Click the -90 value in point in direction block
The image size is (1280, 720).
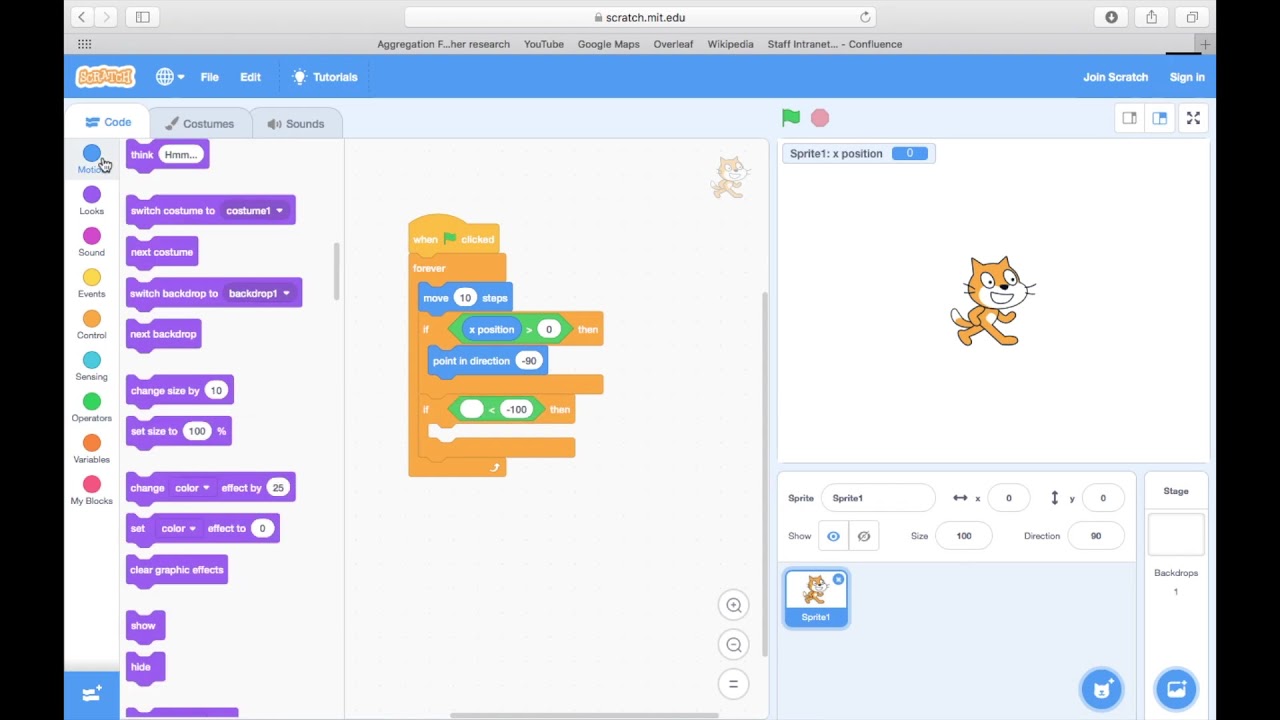point(529,361)
